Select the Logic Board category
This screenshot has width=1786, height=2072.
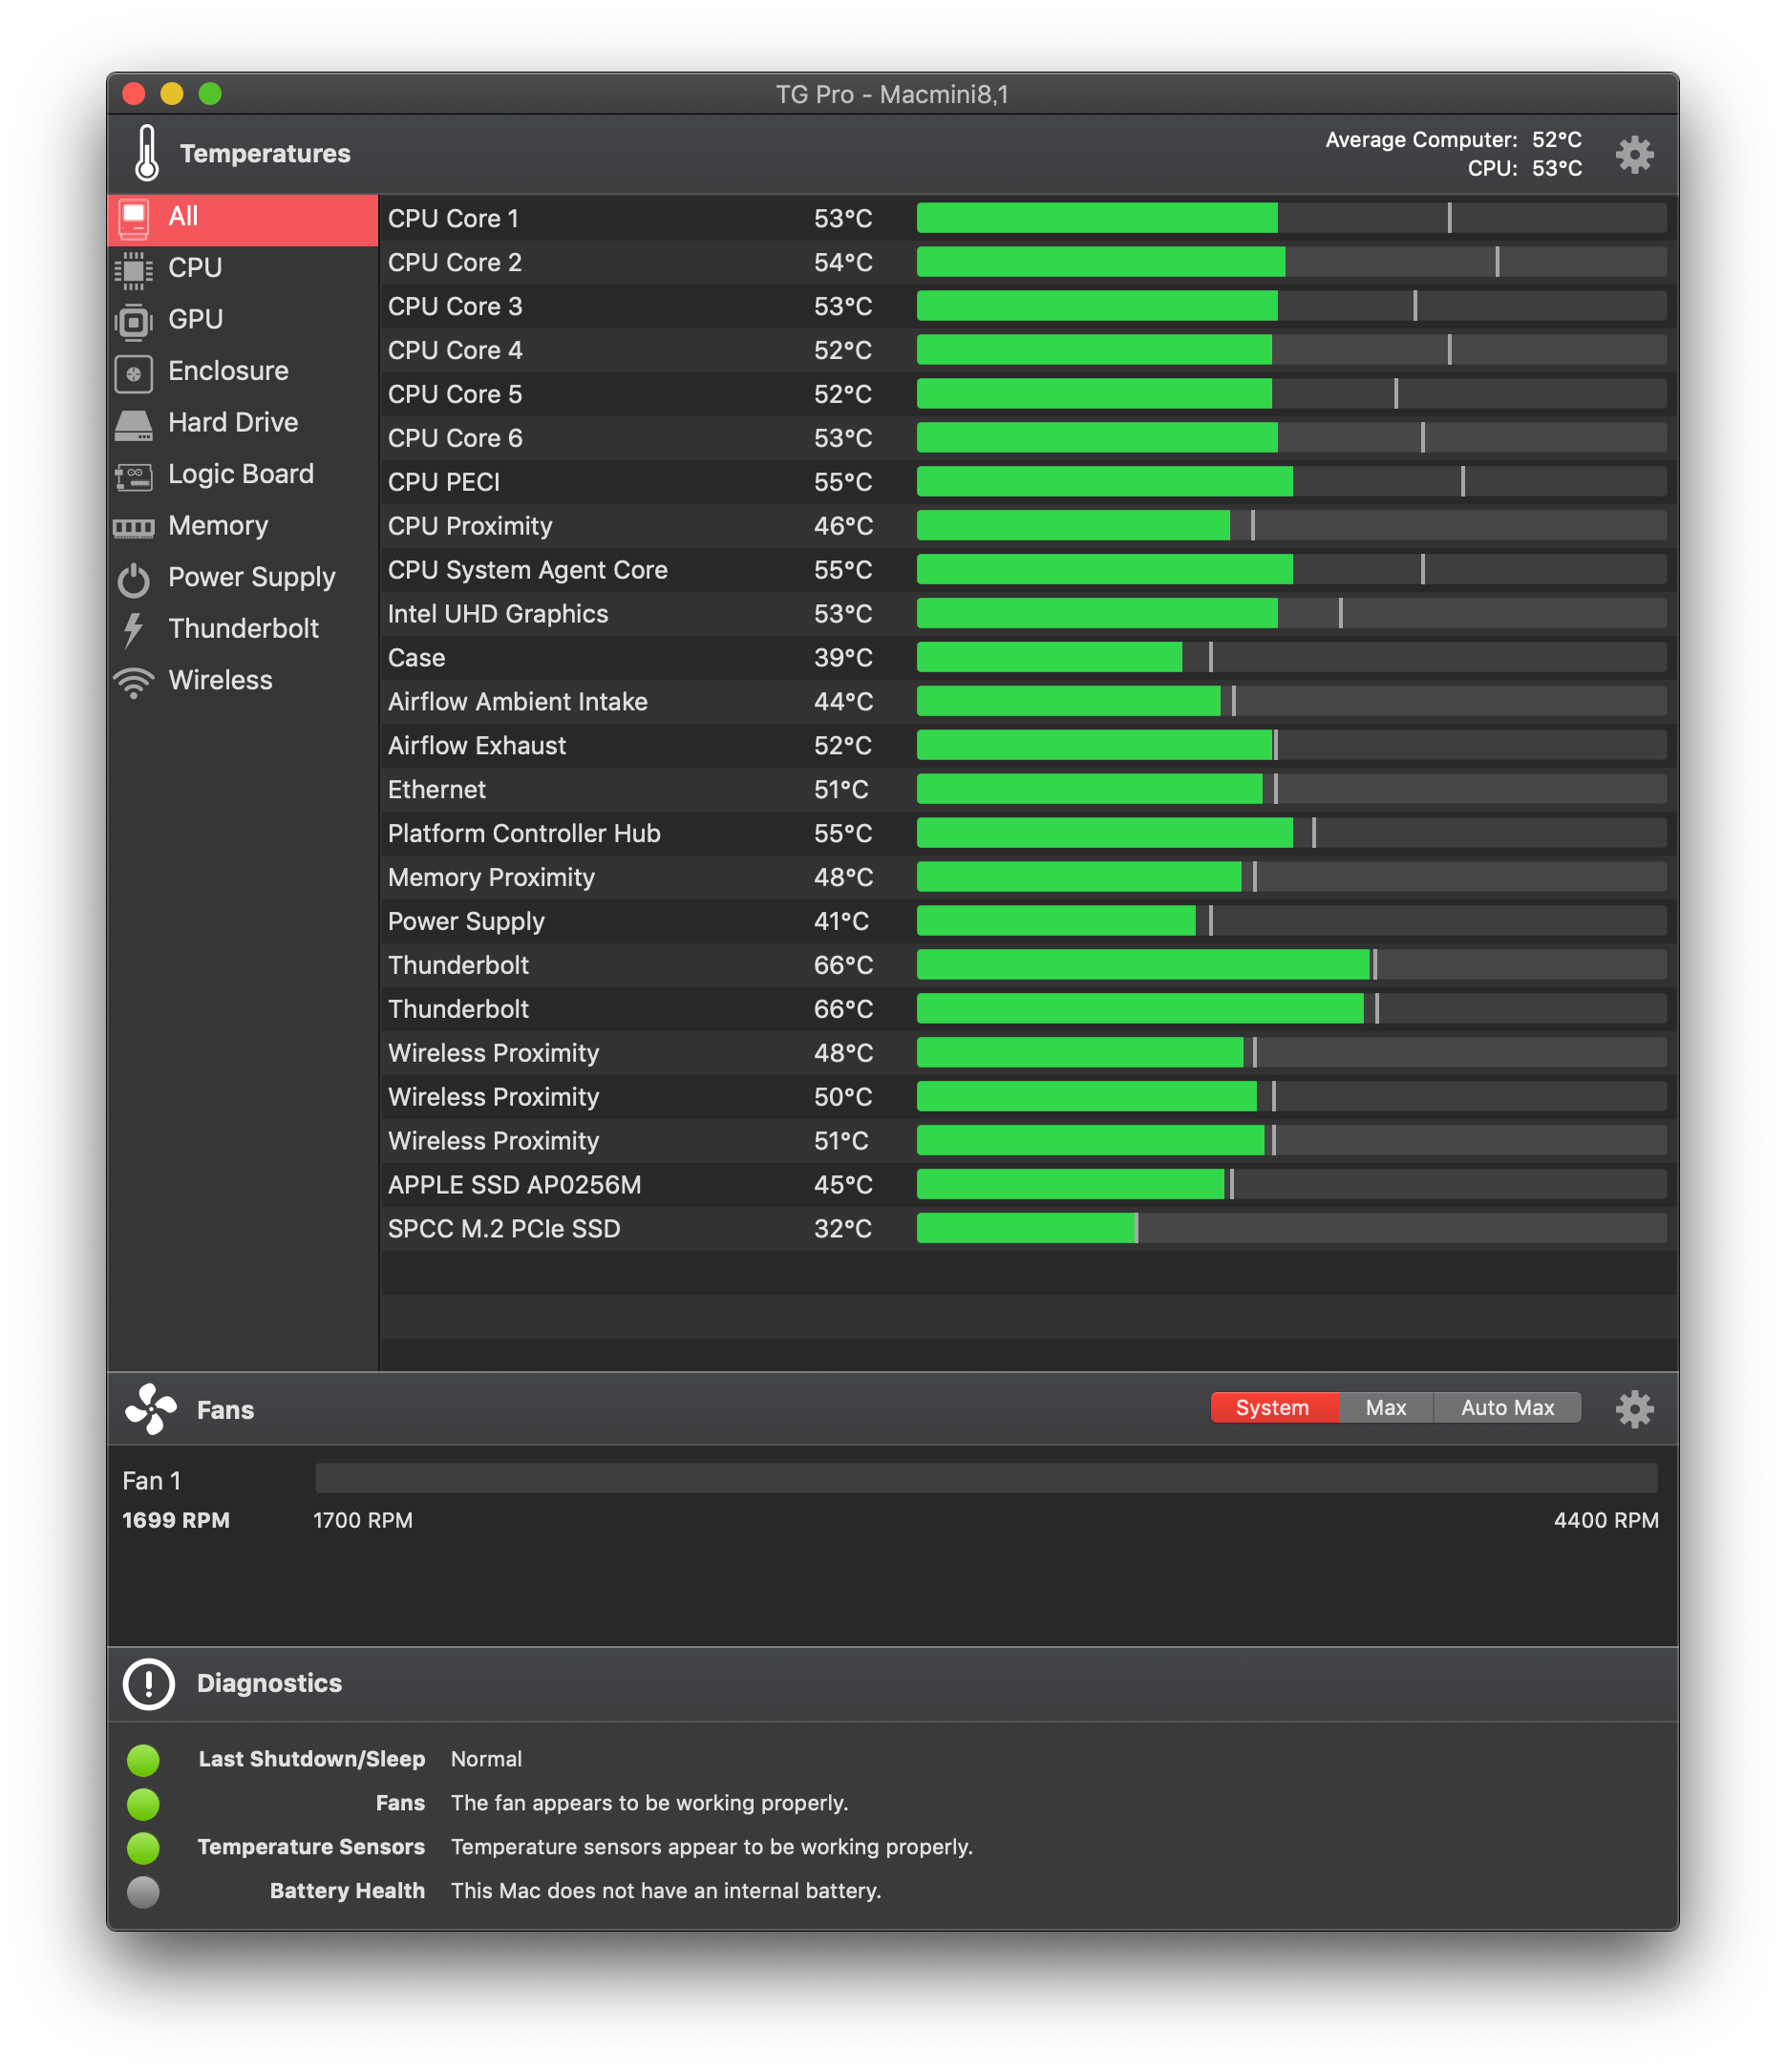coord(241,474)
